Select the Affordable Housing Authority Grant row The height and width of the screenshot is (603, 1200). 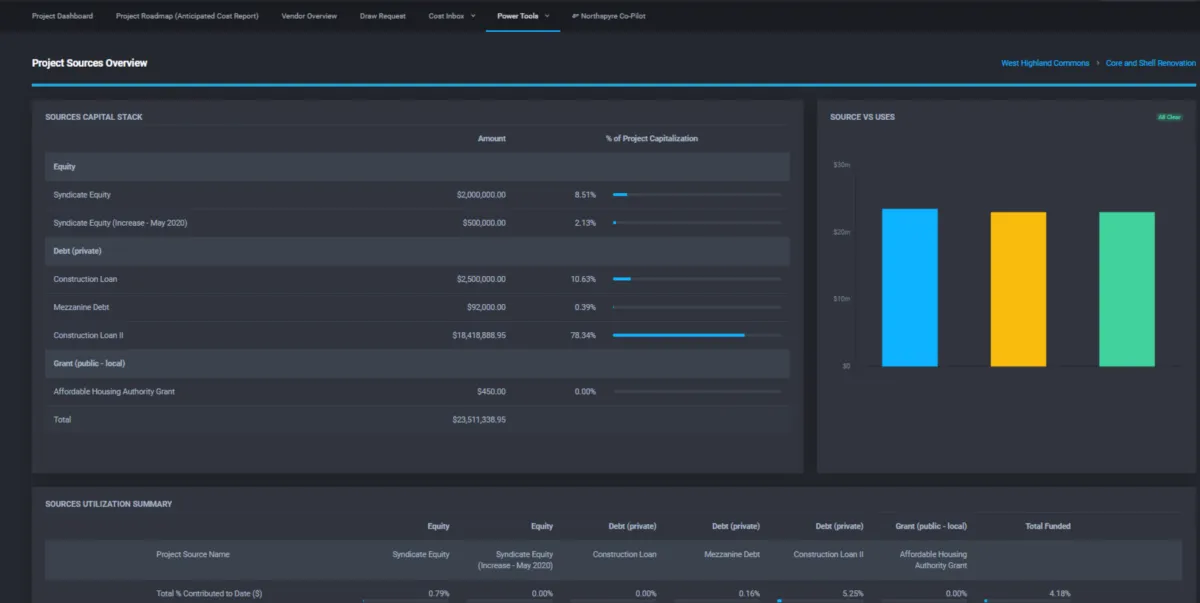pyautogui.click(x=114, y=391)
